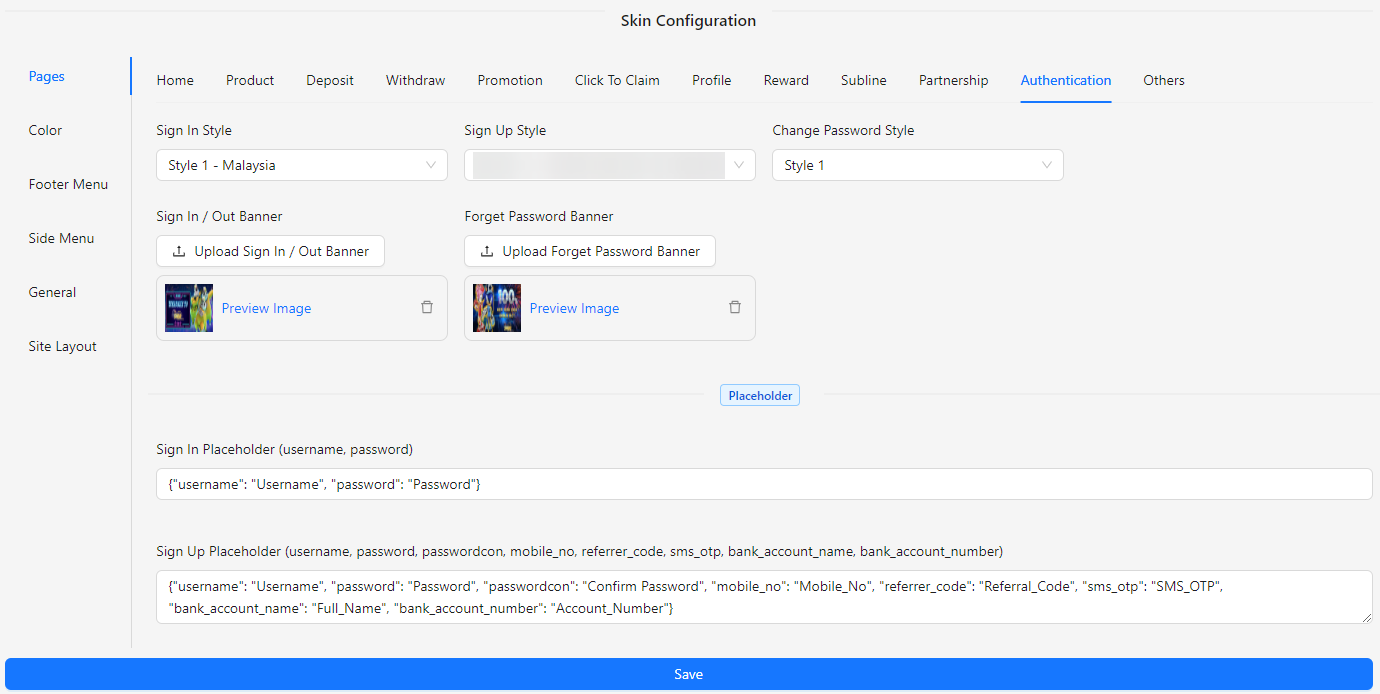Save the skin configuration
1380x694 pixels.
pos(688,673)
